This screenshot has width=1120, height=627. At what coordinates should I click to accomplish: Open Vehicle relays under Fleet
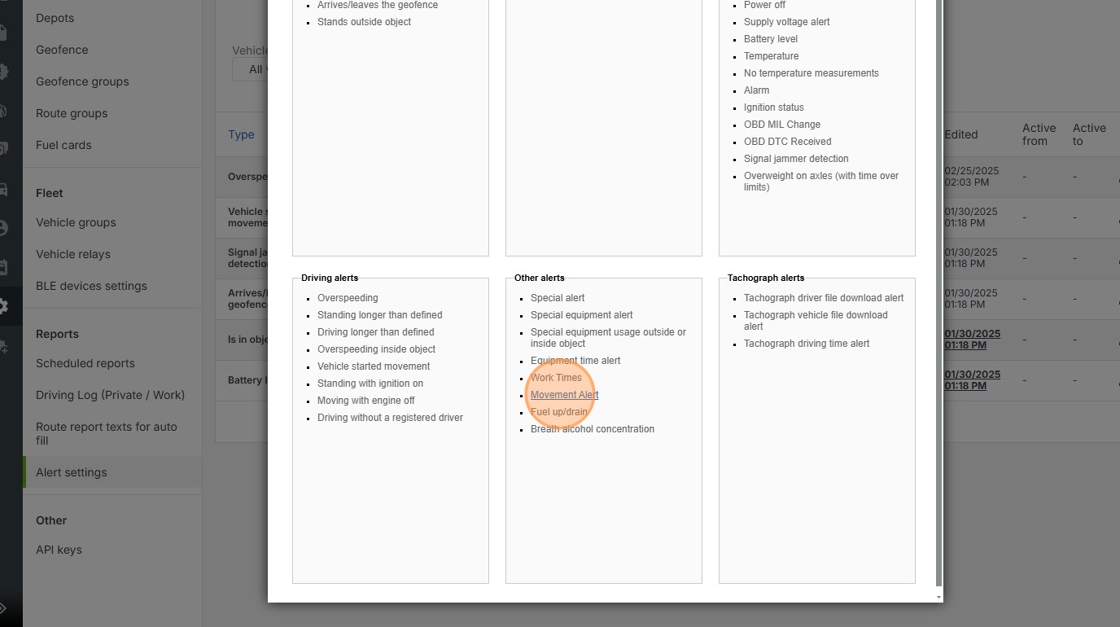point(73,254)
